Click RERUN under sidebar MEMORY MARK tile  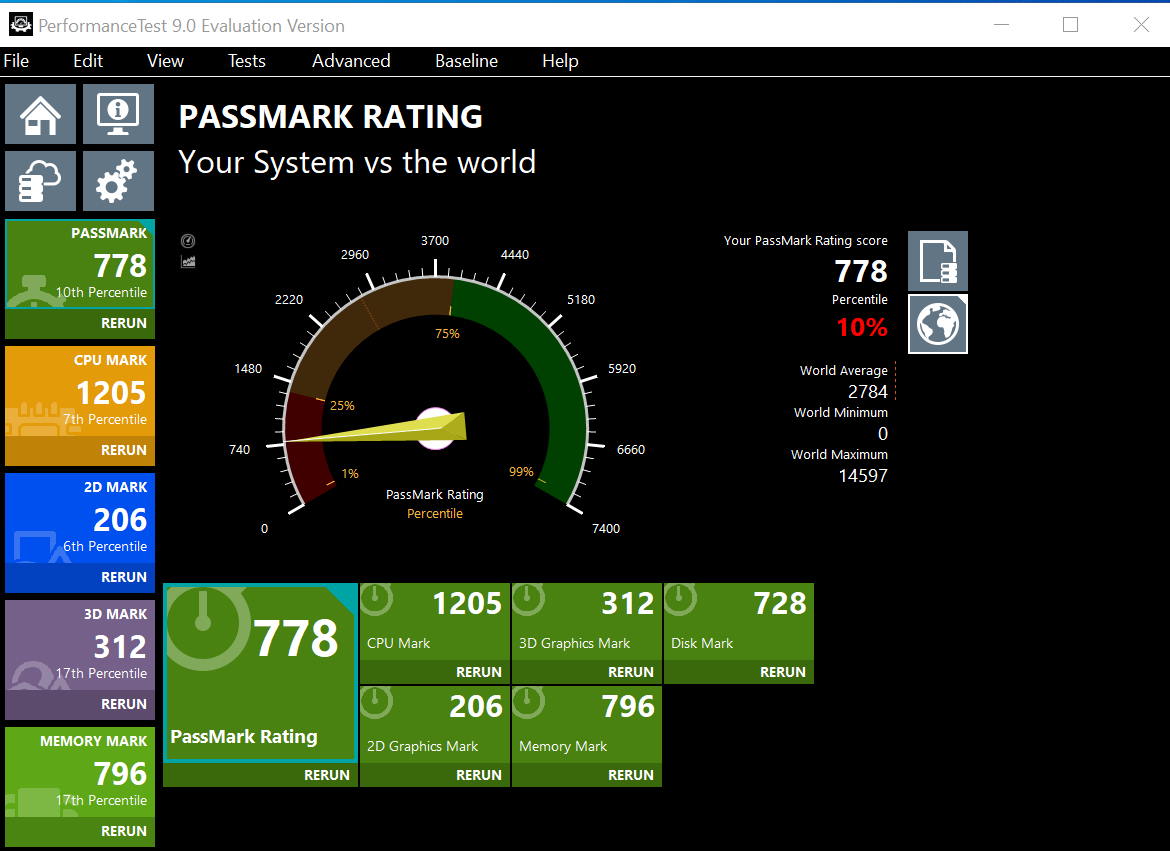124,830
